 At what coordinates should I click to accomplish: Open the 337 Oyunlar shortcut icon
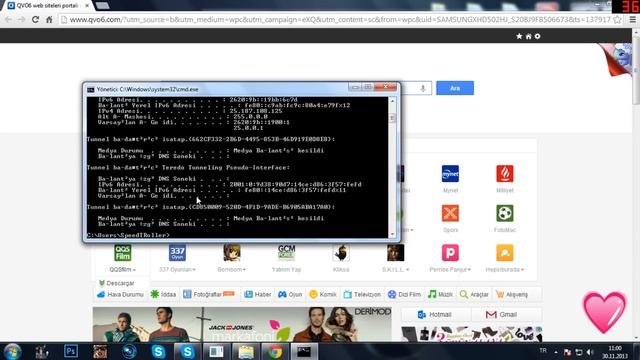pyautogui.click(x=177, y=253)
